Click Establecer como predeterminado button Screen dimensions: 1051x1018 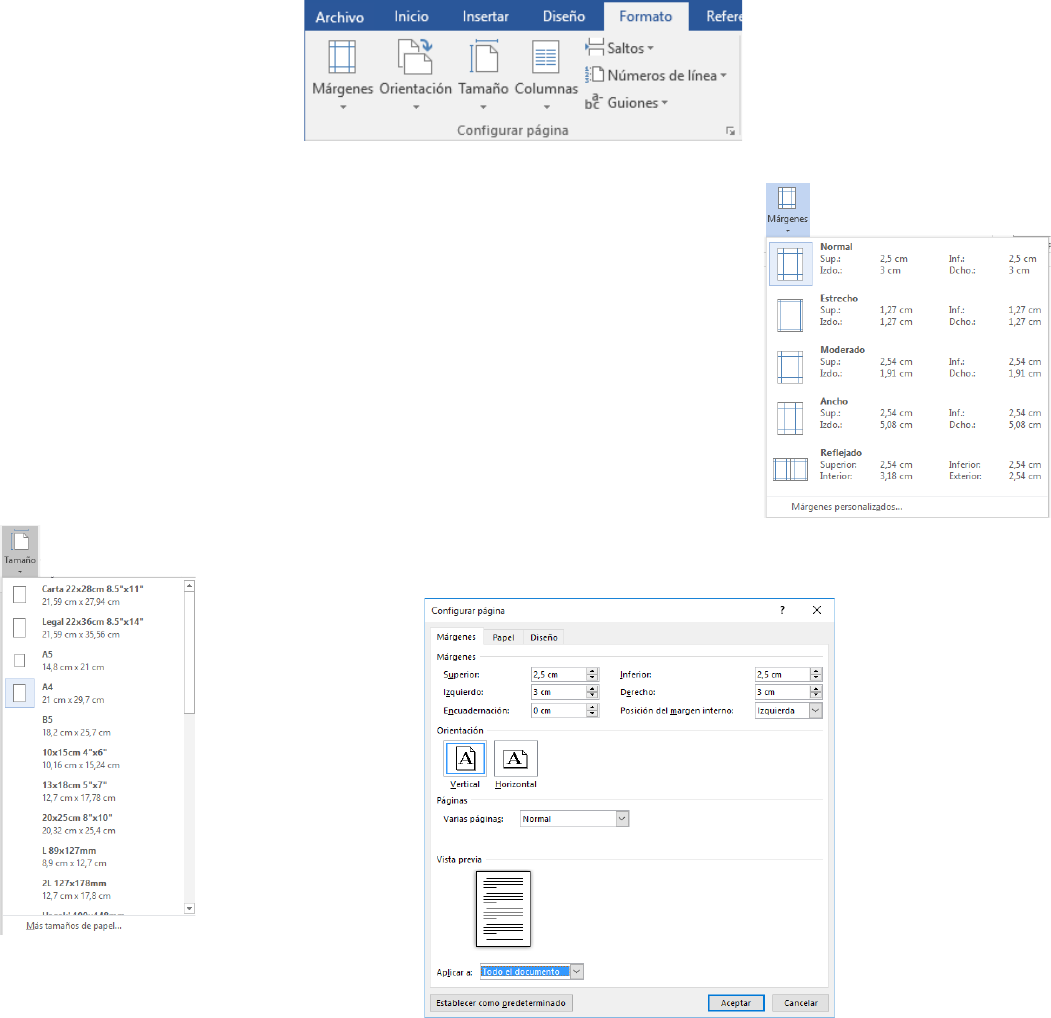(x=501, y=1003)
